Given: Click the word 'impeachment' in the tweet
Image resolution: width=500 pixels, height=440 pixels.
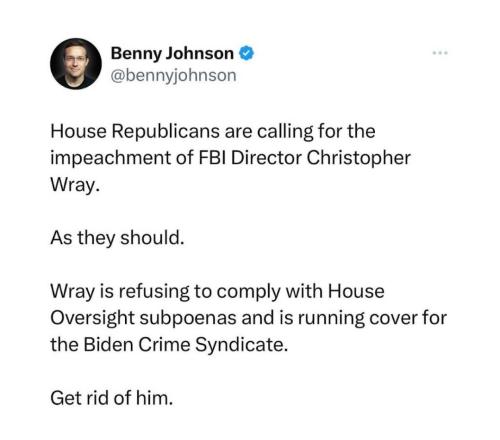Looking at the screenshot, I should (111, 158).
